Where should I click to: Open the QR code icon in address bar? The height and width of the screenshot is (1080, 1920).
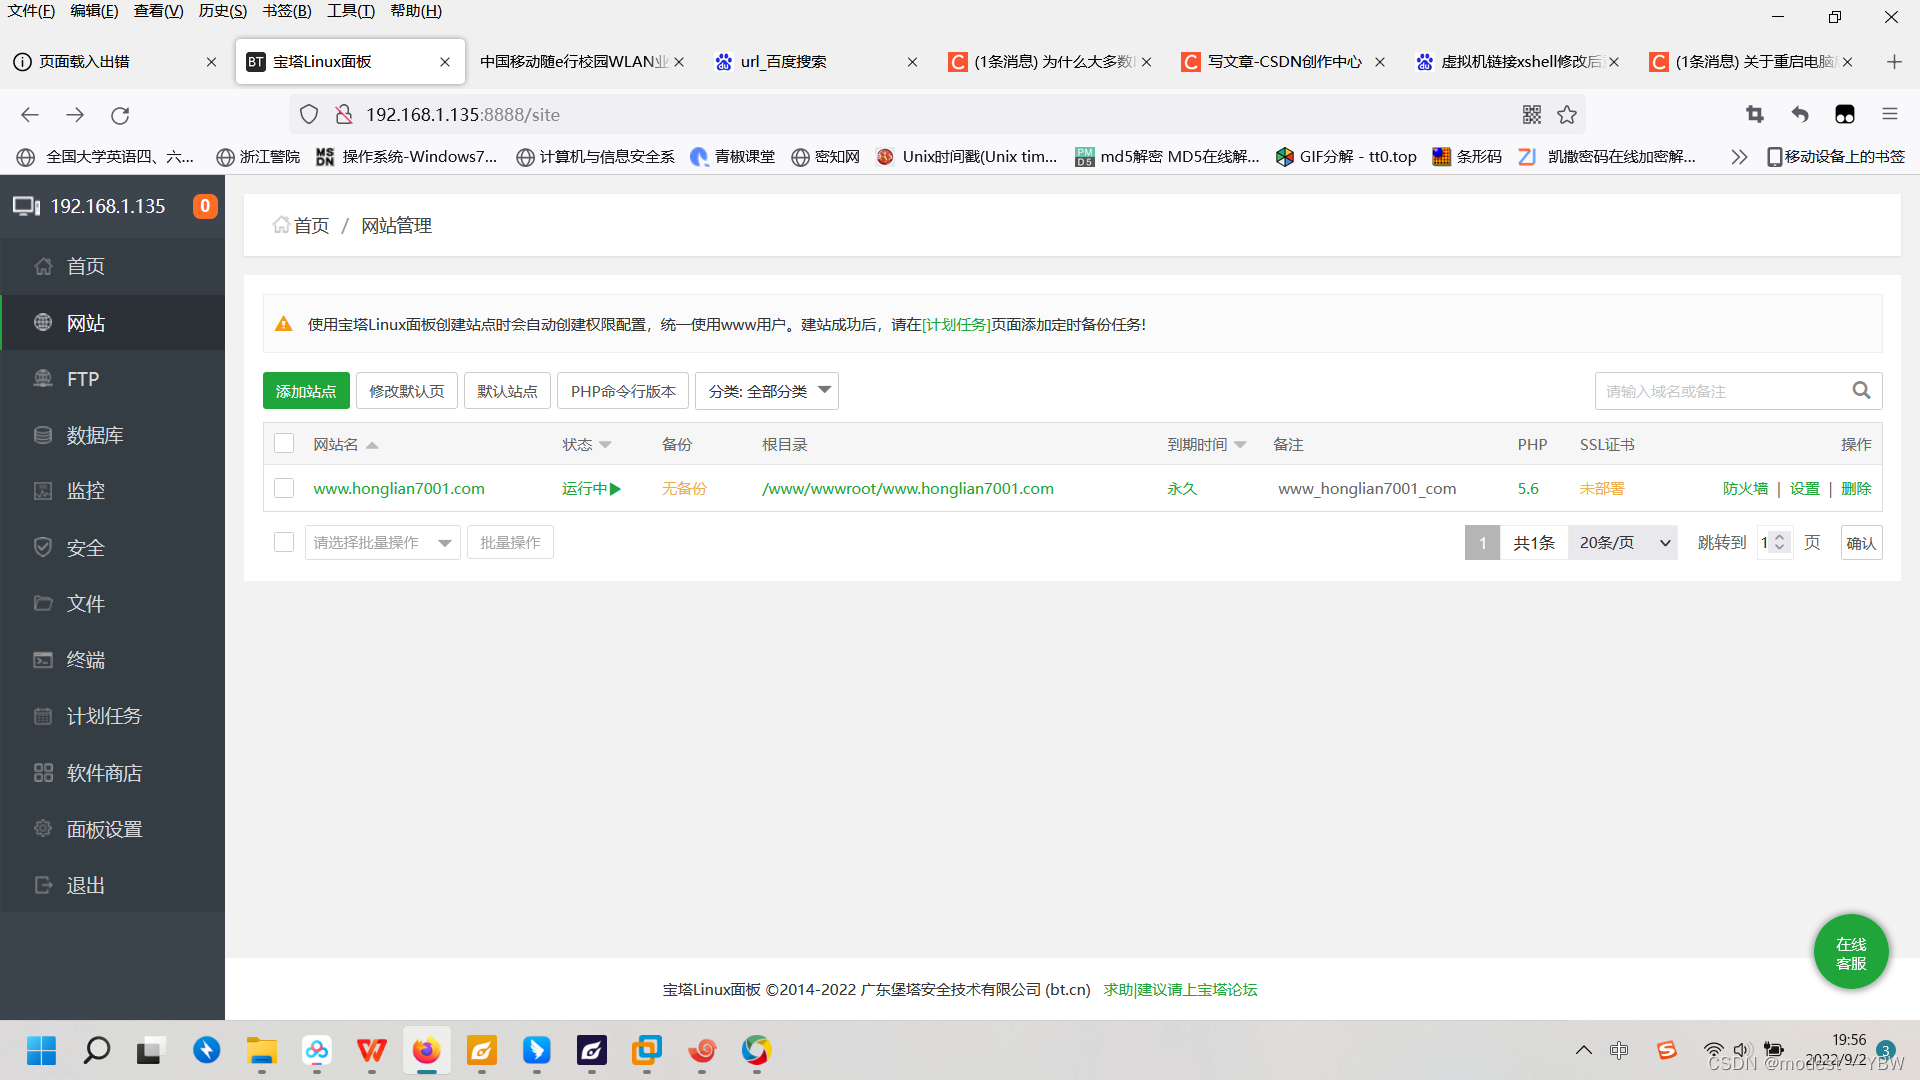1532,115
